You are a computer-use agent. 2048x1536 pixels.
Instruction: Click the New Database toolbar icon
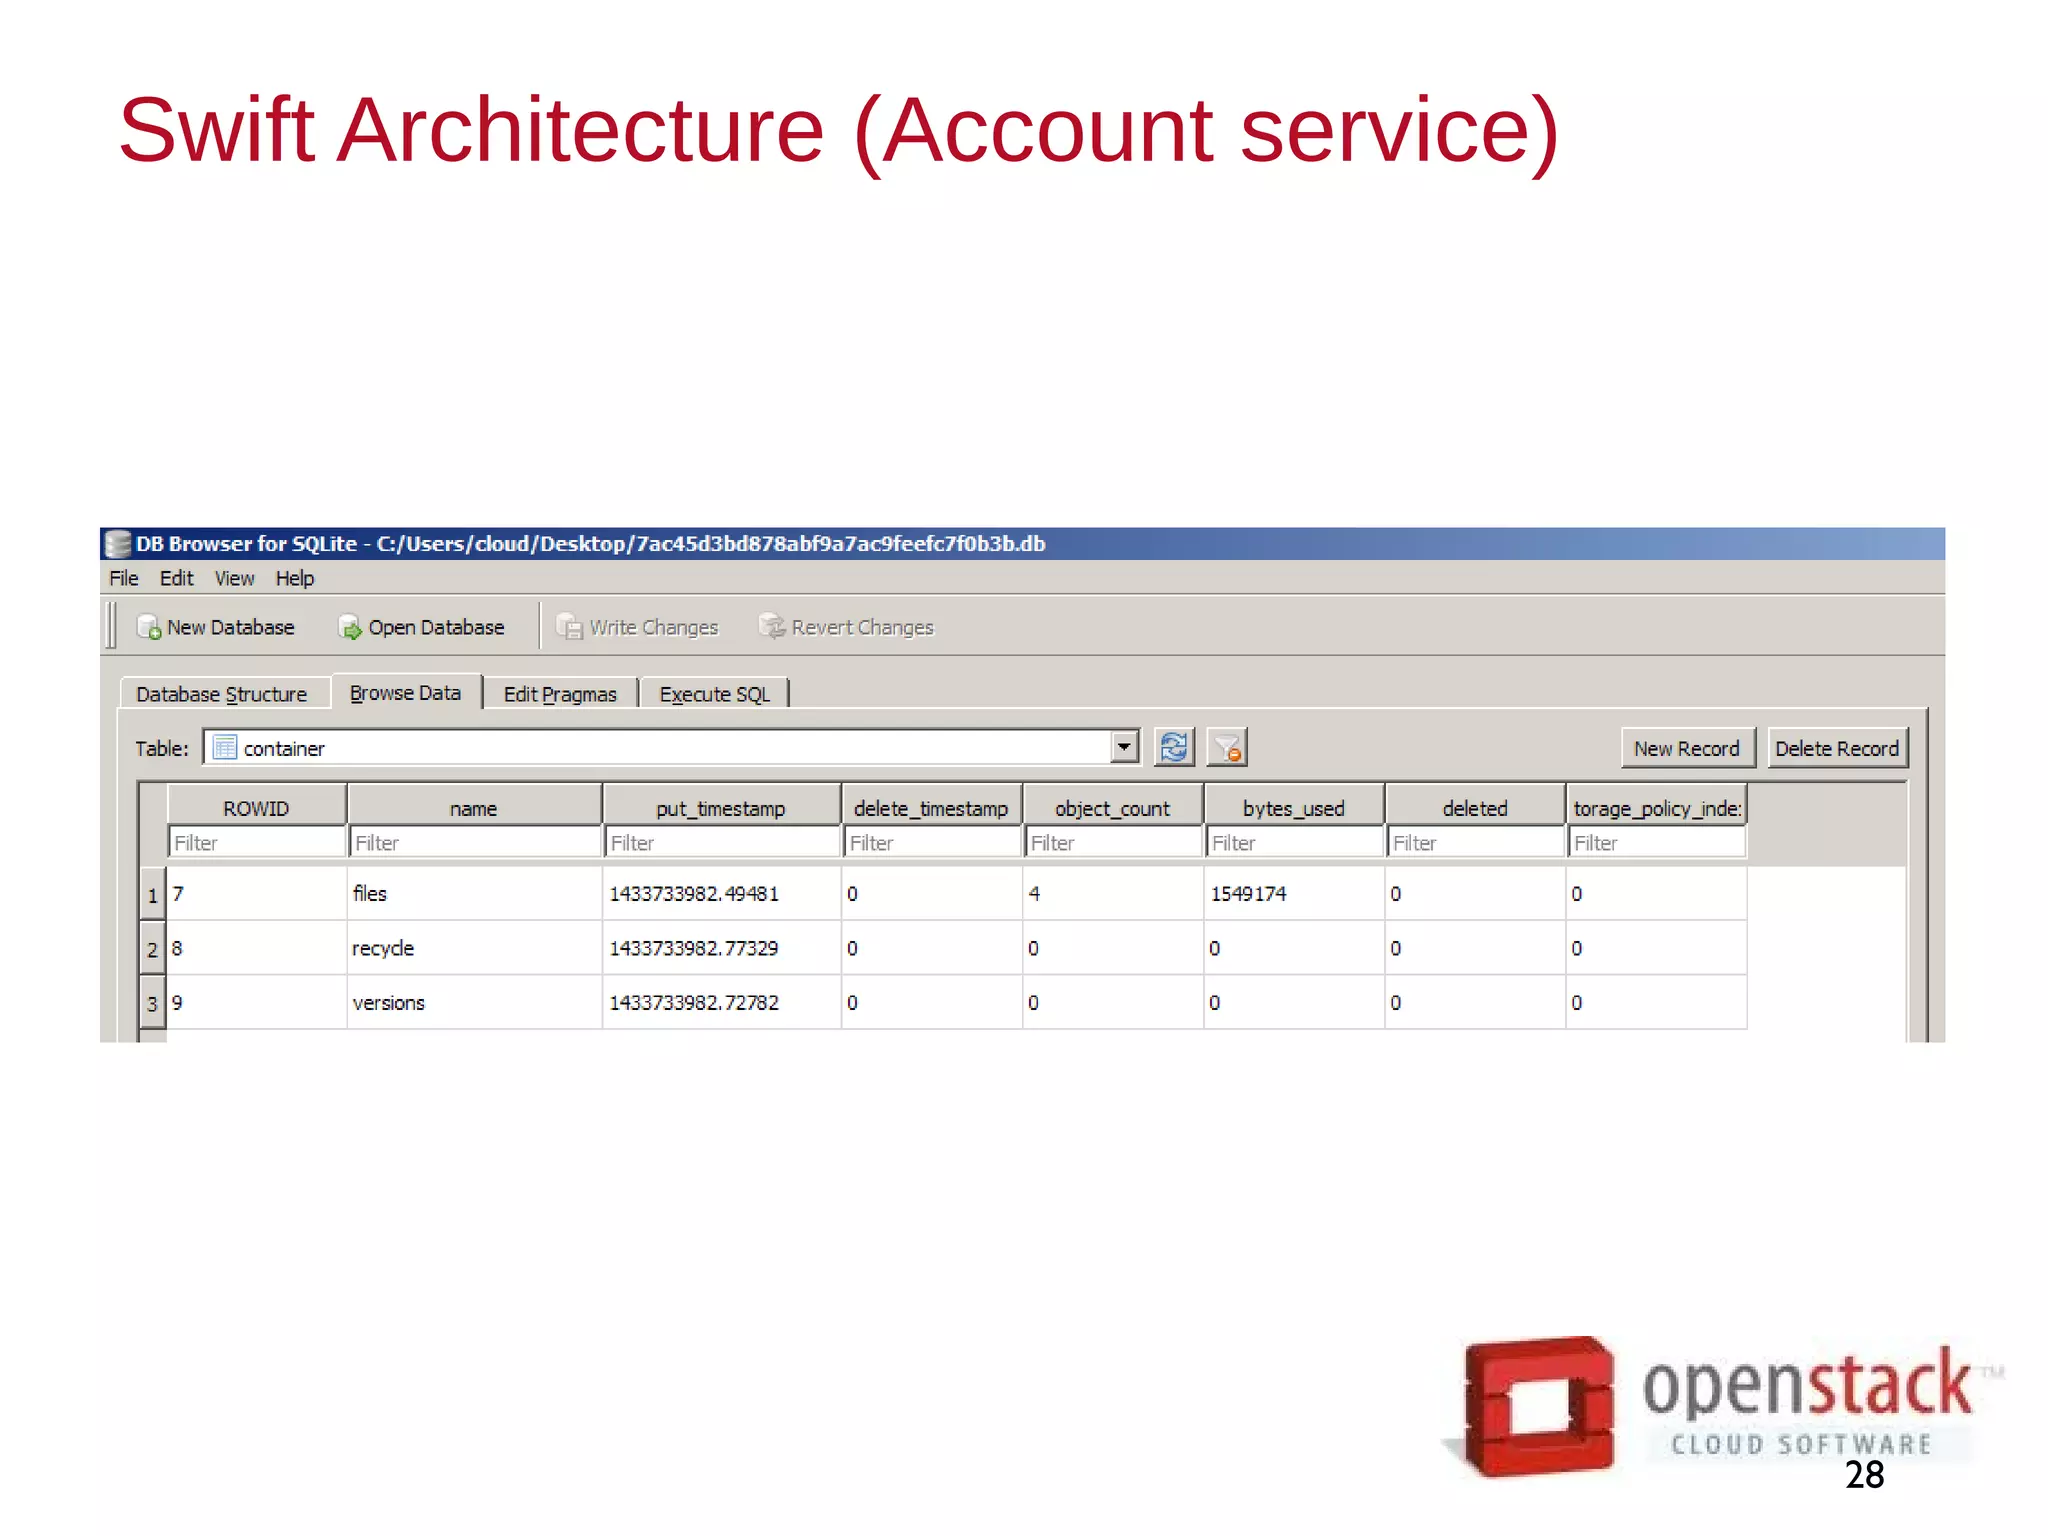[149, 627]
